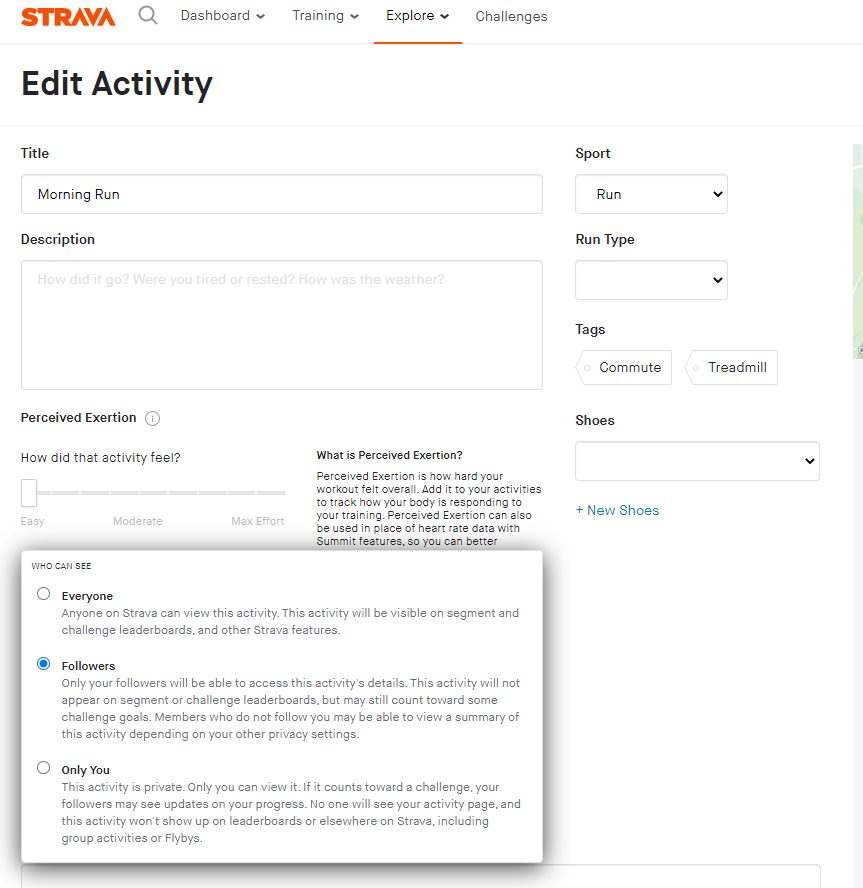Set the exertion slider toward Easy

[28, 492]
